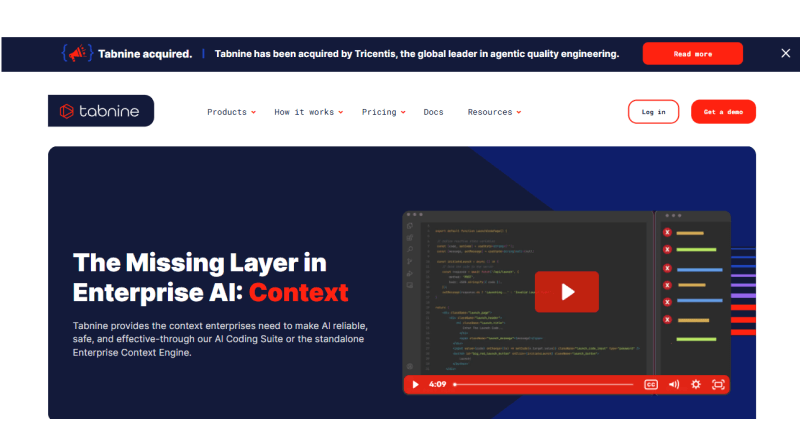The width and height of the screenshot is (800, 445).
Task: Click the 'Context' red headline word
Action: [x=298, y=292]
